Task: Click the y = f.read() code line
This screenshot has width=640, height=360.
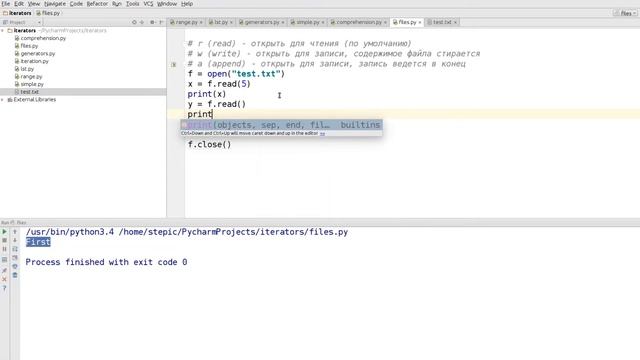Action: click(217, 104)
